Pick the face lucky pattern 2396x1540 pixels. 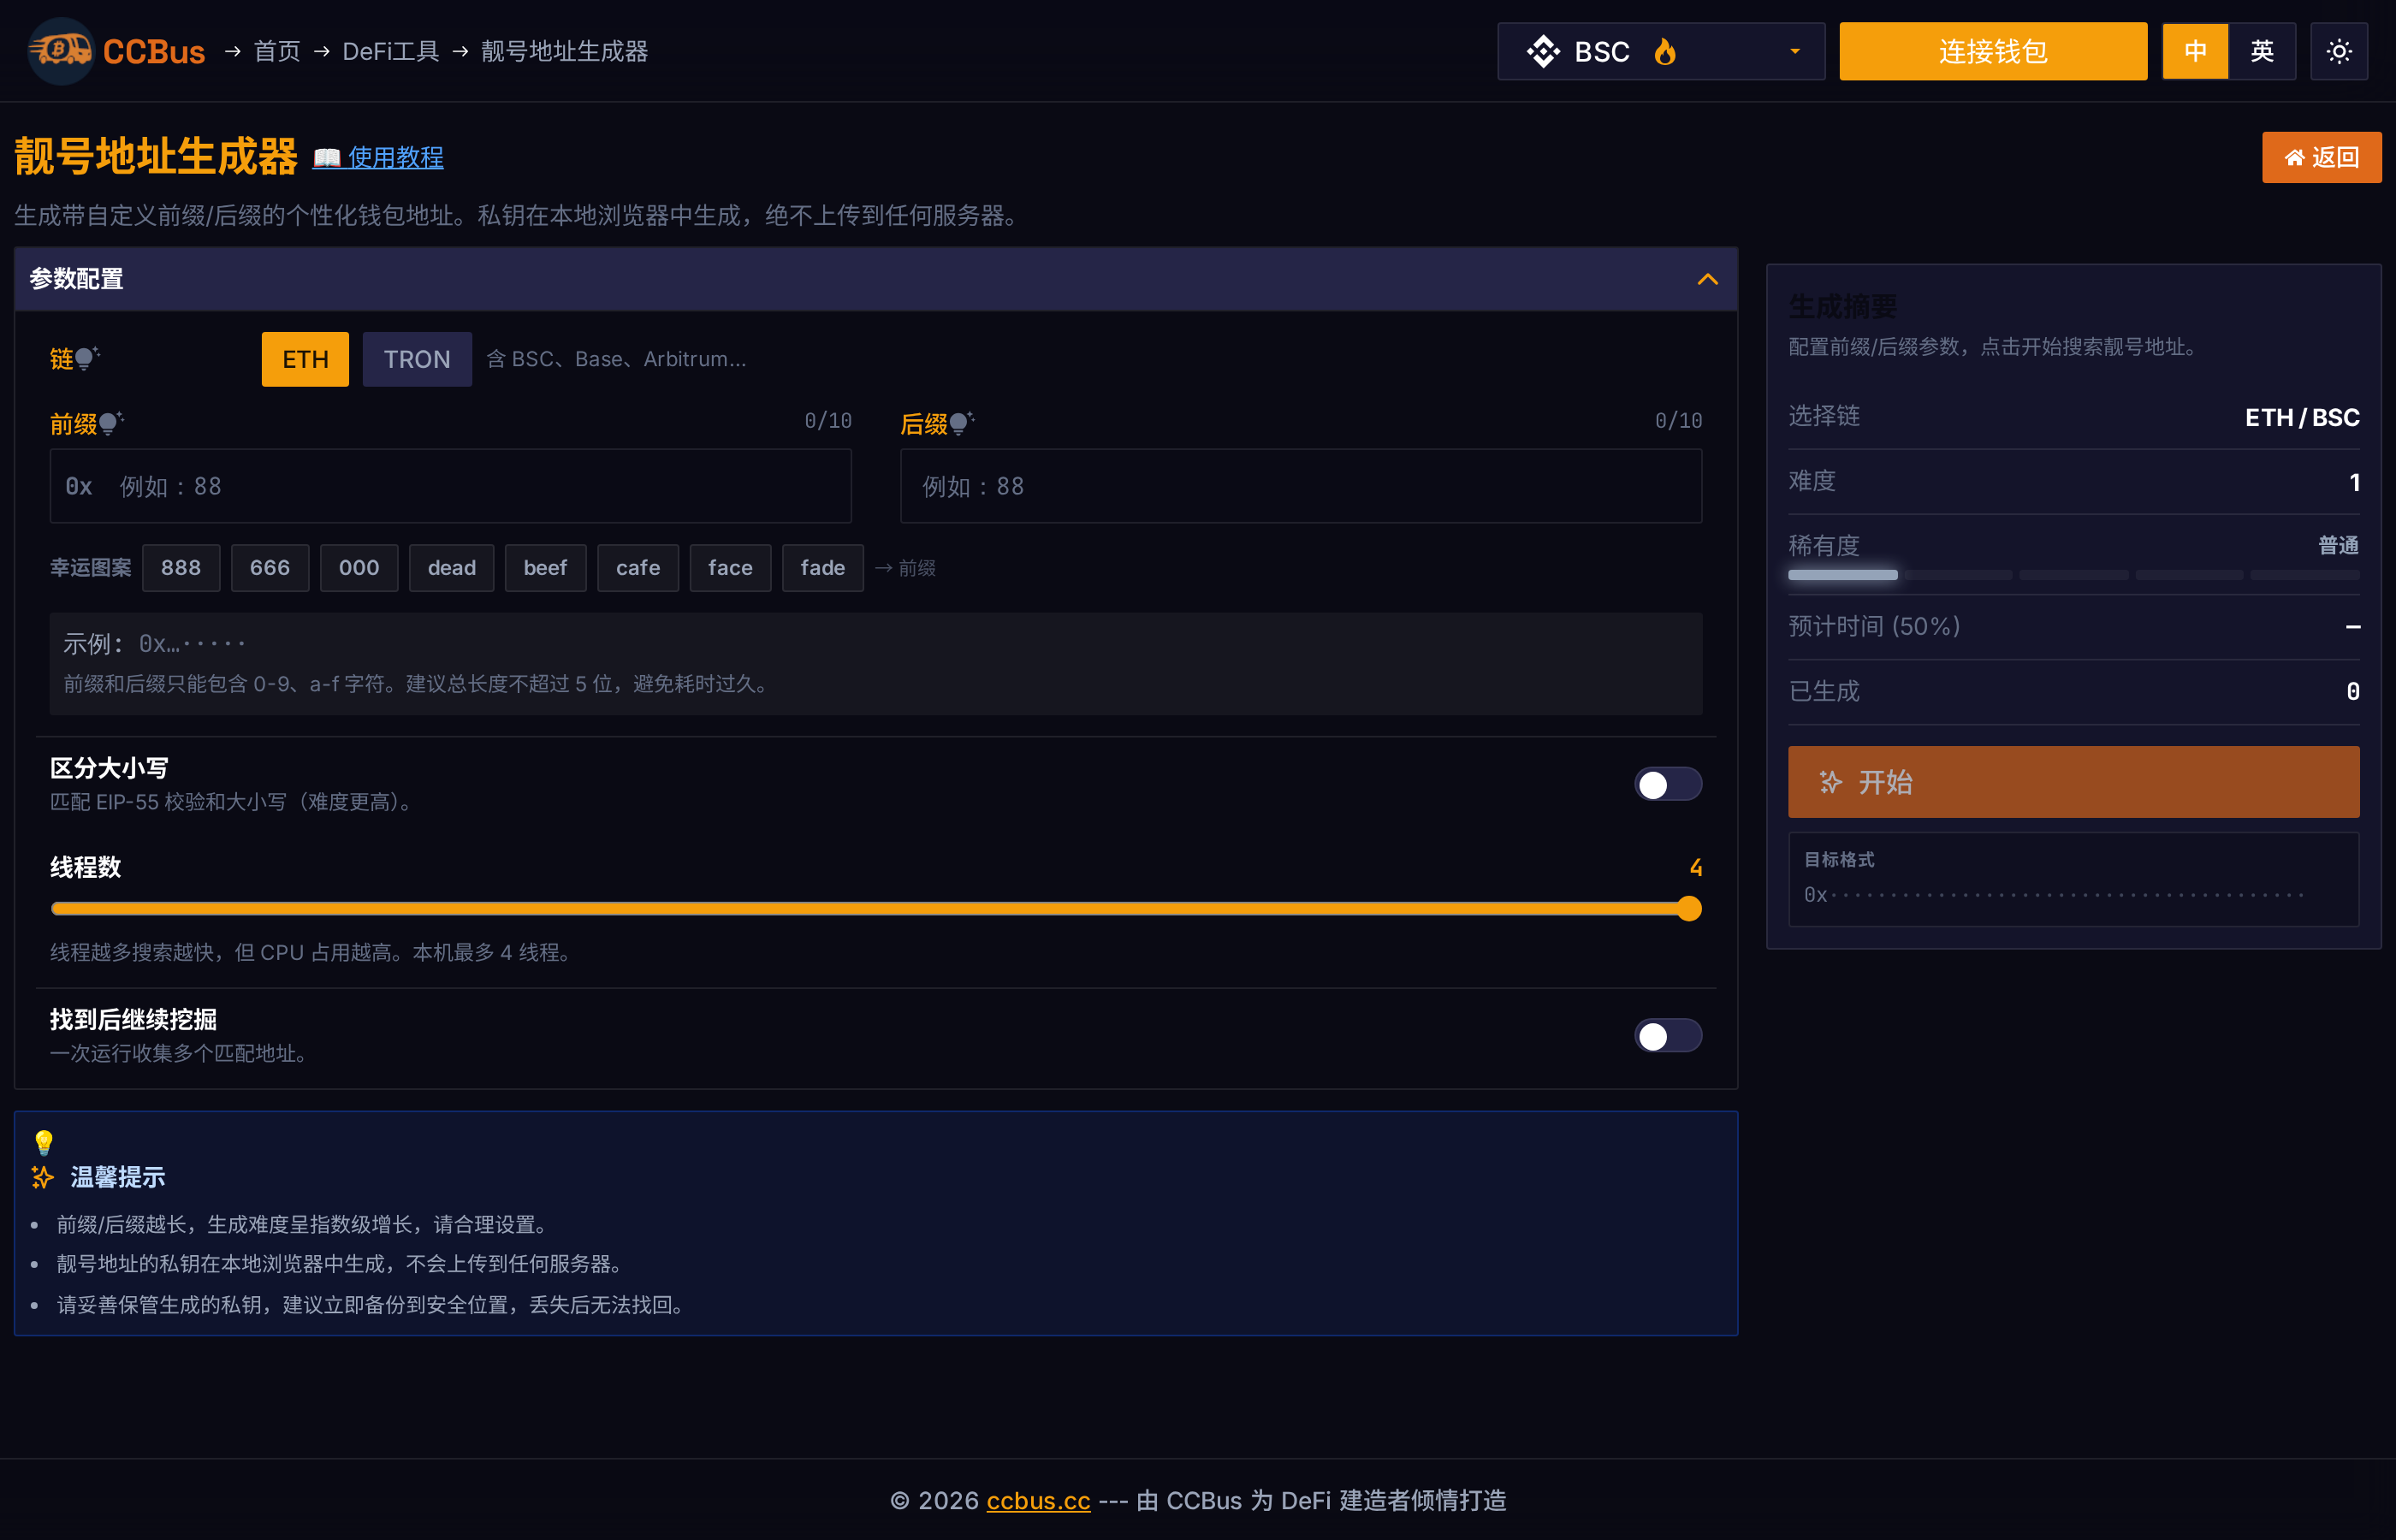731,568
